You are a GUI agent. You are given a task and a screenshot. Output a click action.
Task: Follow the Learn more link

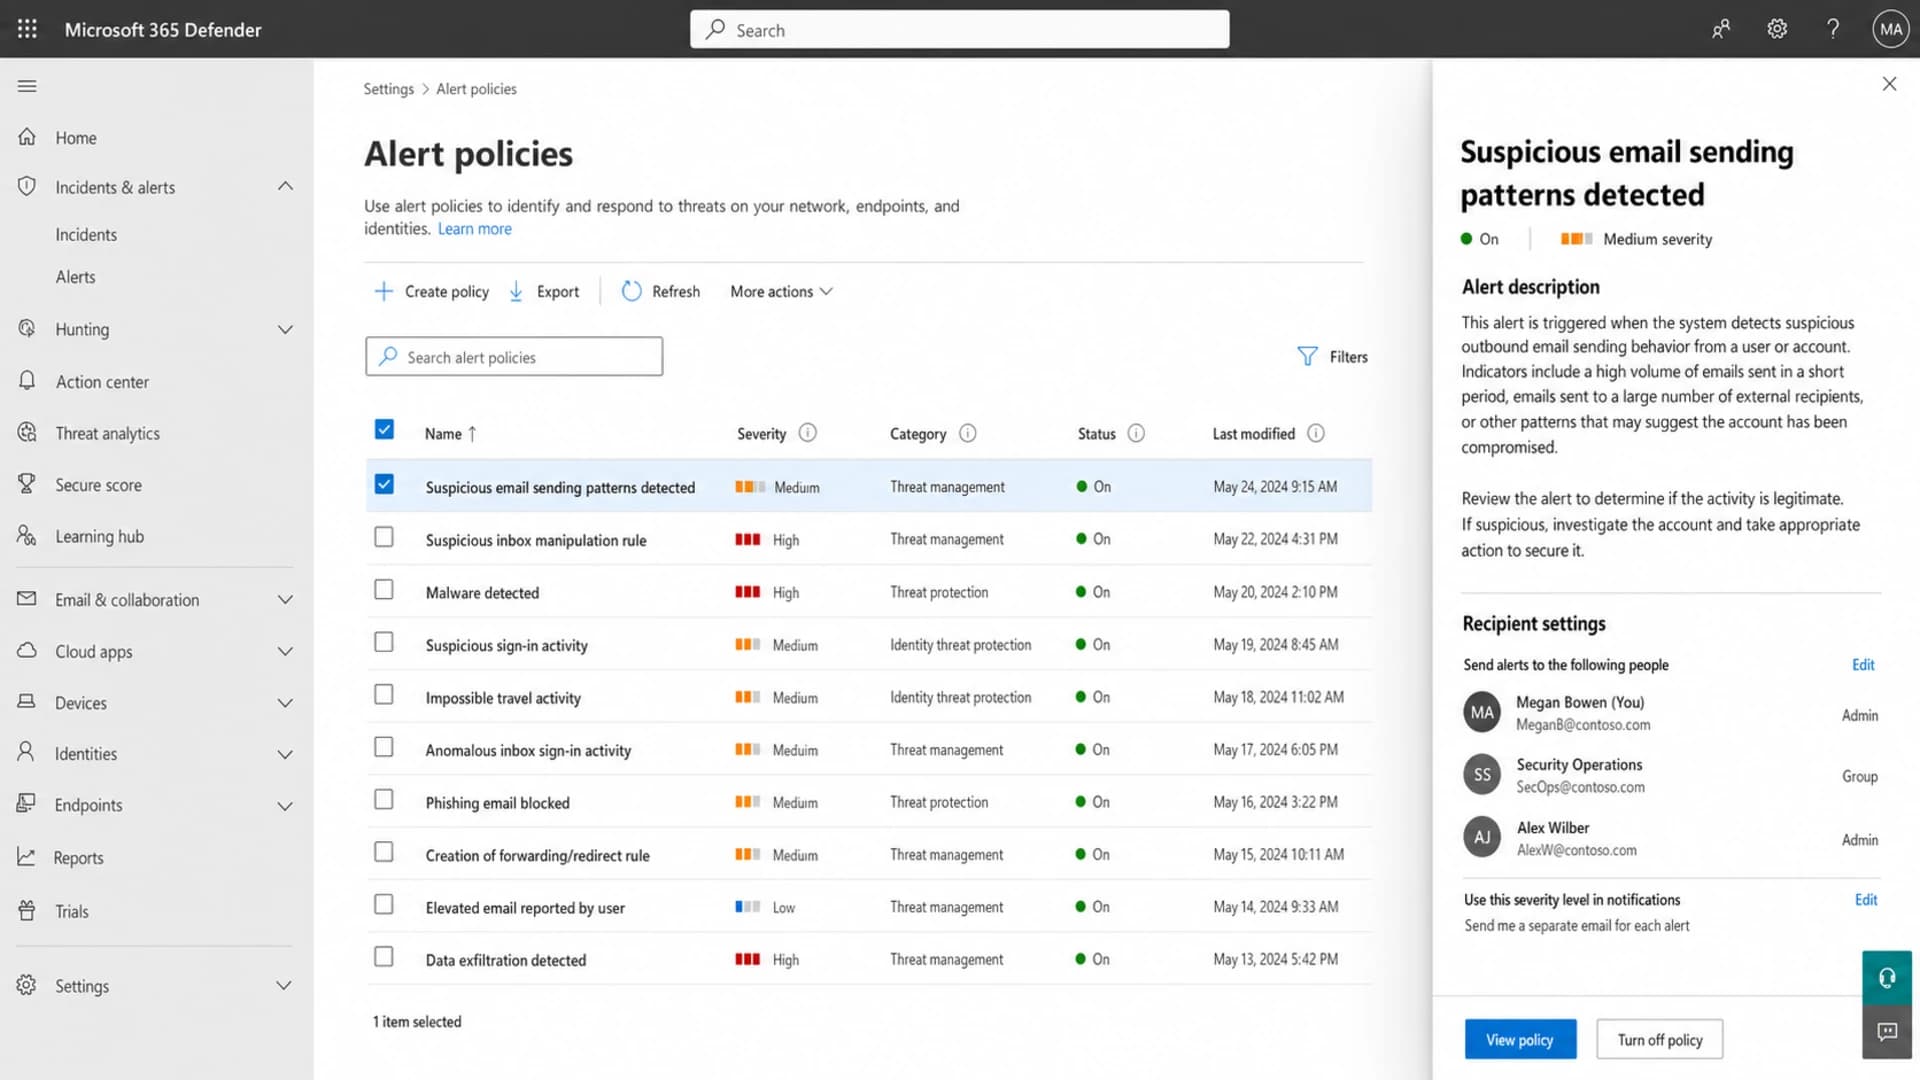click(x=474, y=229)
